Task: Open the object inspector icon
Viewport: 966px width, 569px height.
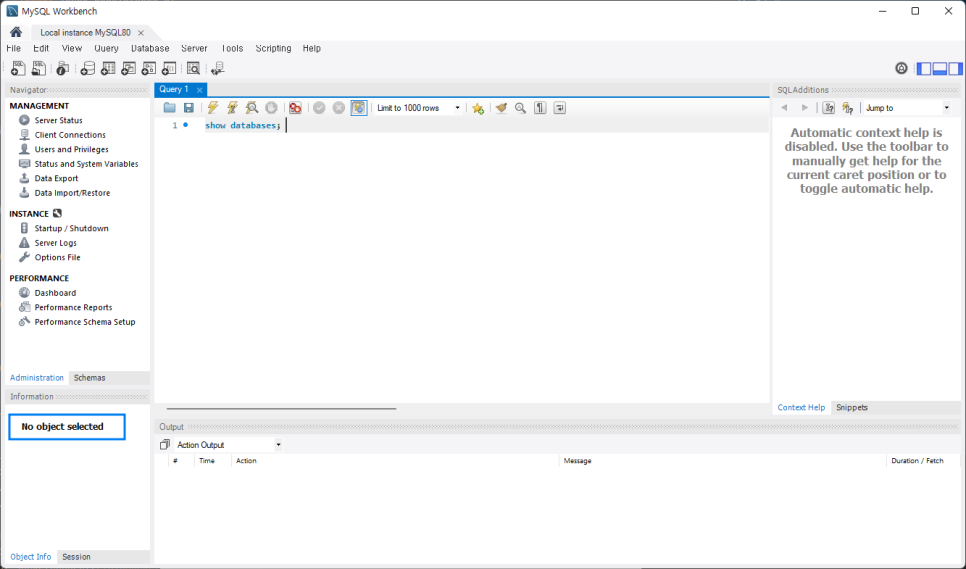Action: 62,68
